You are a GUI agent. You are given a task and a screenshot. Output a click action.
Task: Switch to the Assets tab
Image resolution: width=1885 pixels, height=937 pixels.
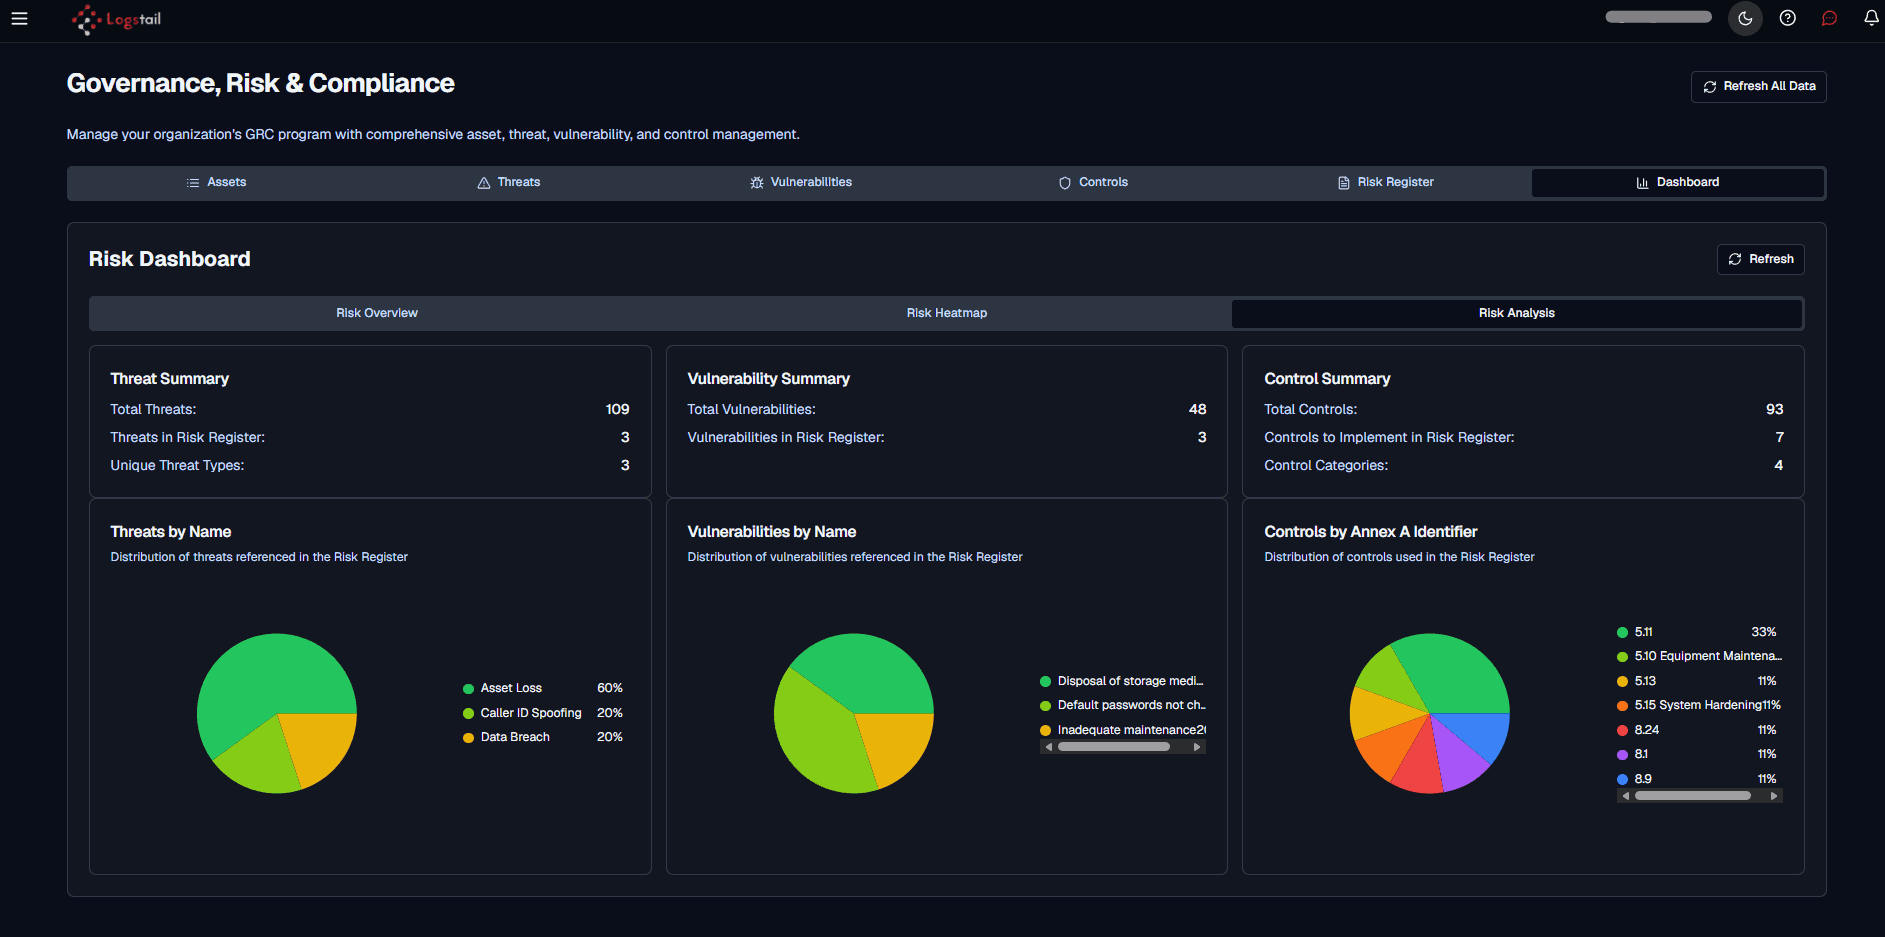[216, 182]
